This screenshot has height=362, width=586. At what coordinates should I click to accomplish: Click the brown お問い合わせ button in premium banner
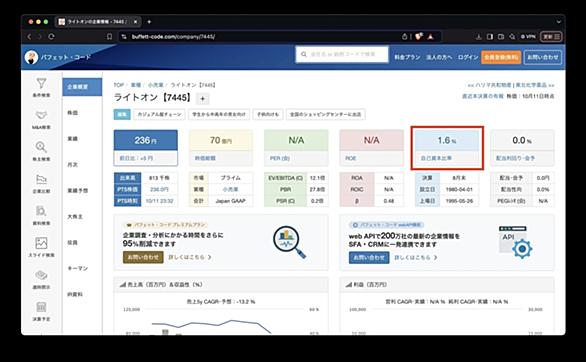[143, 257]
